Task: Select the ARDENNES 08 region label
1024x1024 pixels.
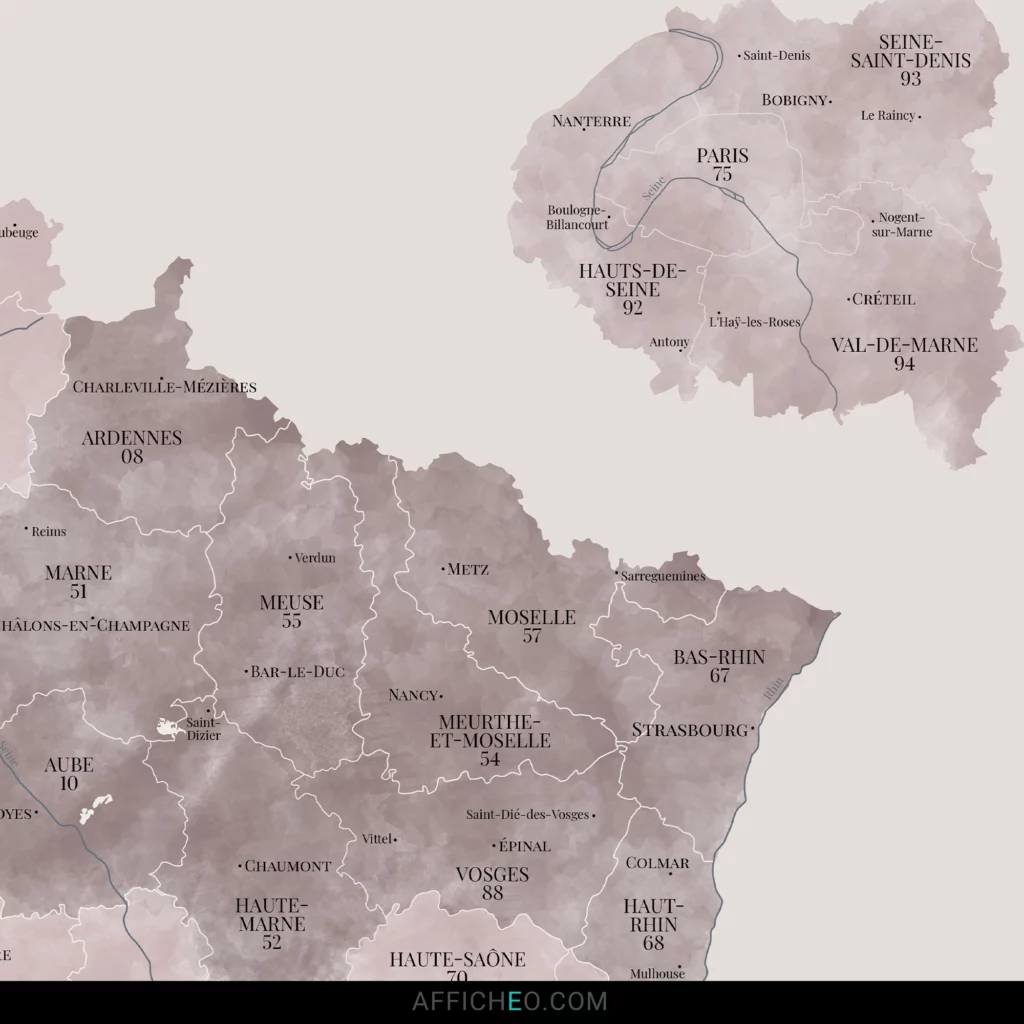Action: [x=132, y=447]
